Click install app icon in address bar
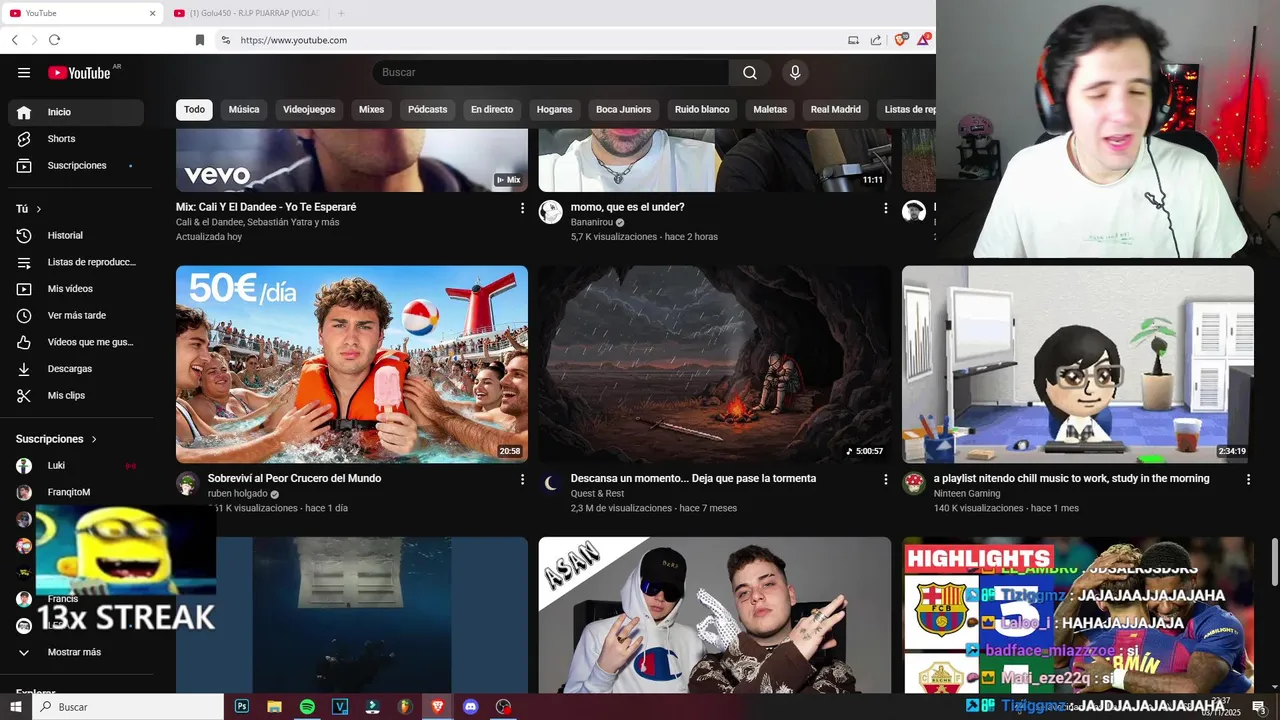1280x720 pixels. (853, 40)
